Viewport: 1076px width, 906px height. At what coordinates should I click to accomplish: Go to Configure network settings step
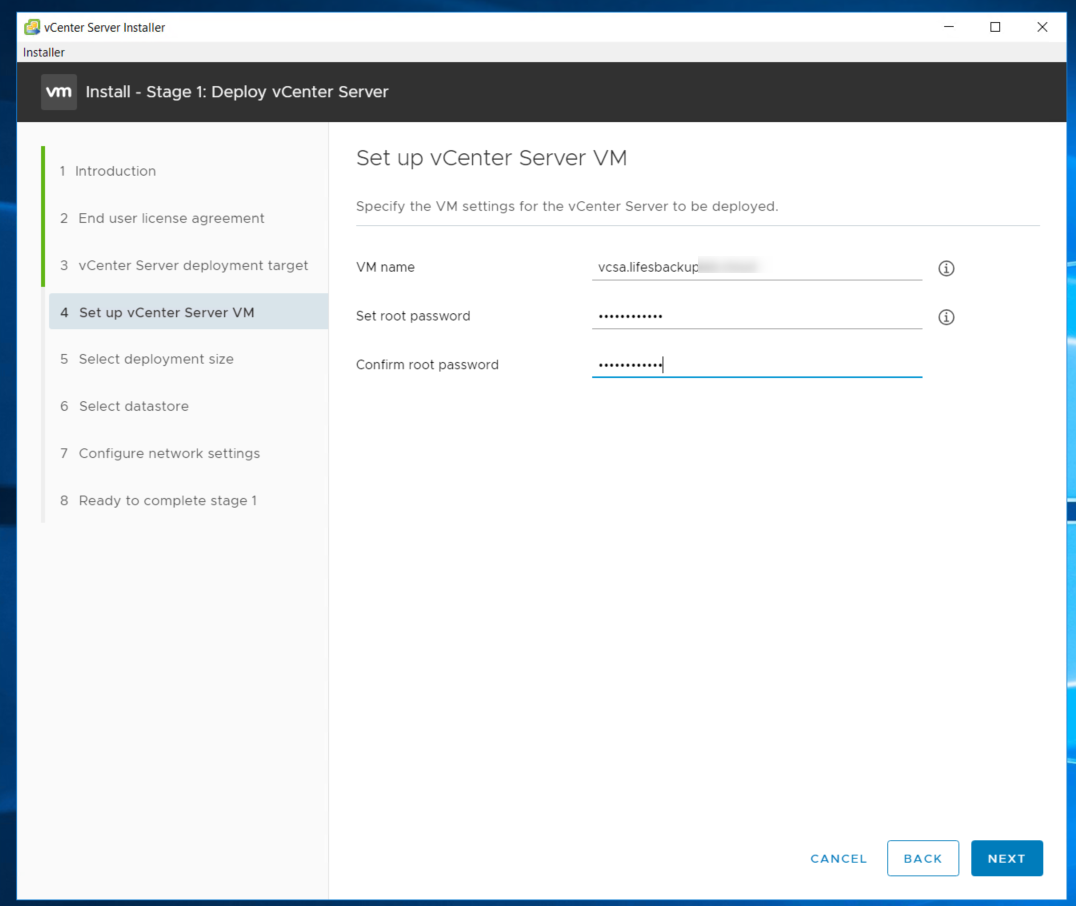(169, 453)
